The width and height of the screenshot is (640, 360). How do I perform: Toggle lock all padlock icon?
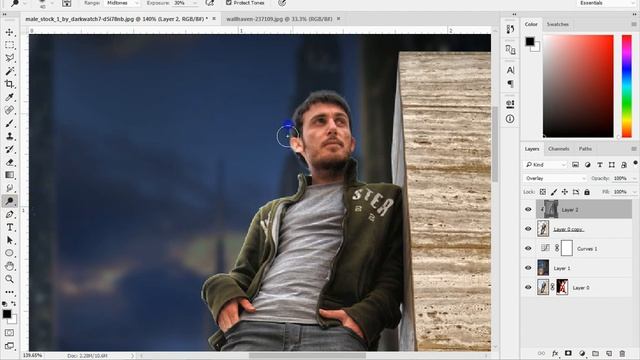[587, 192]
